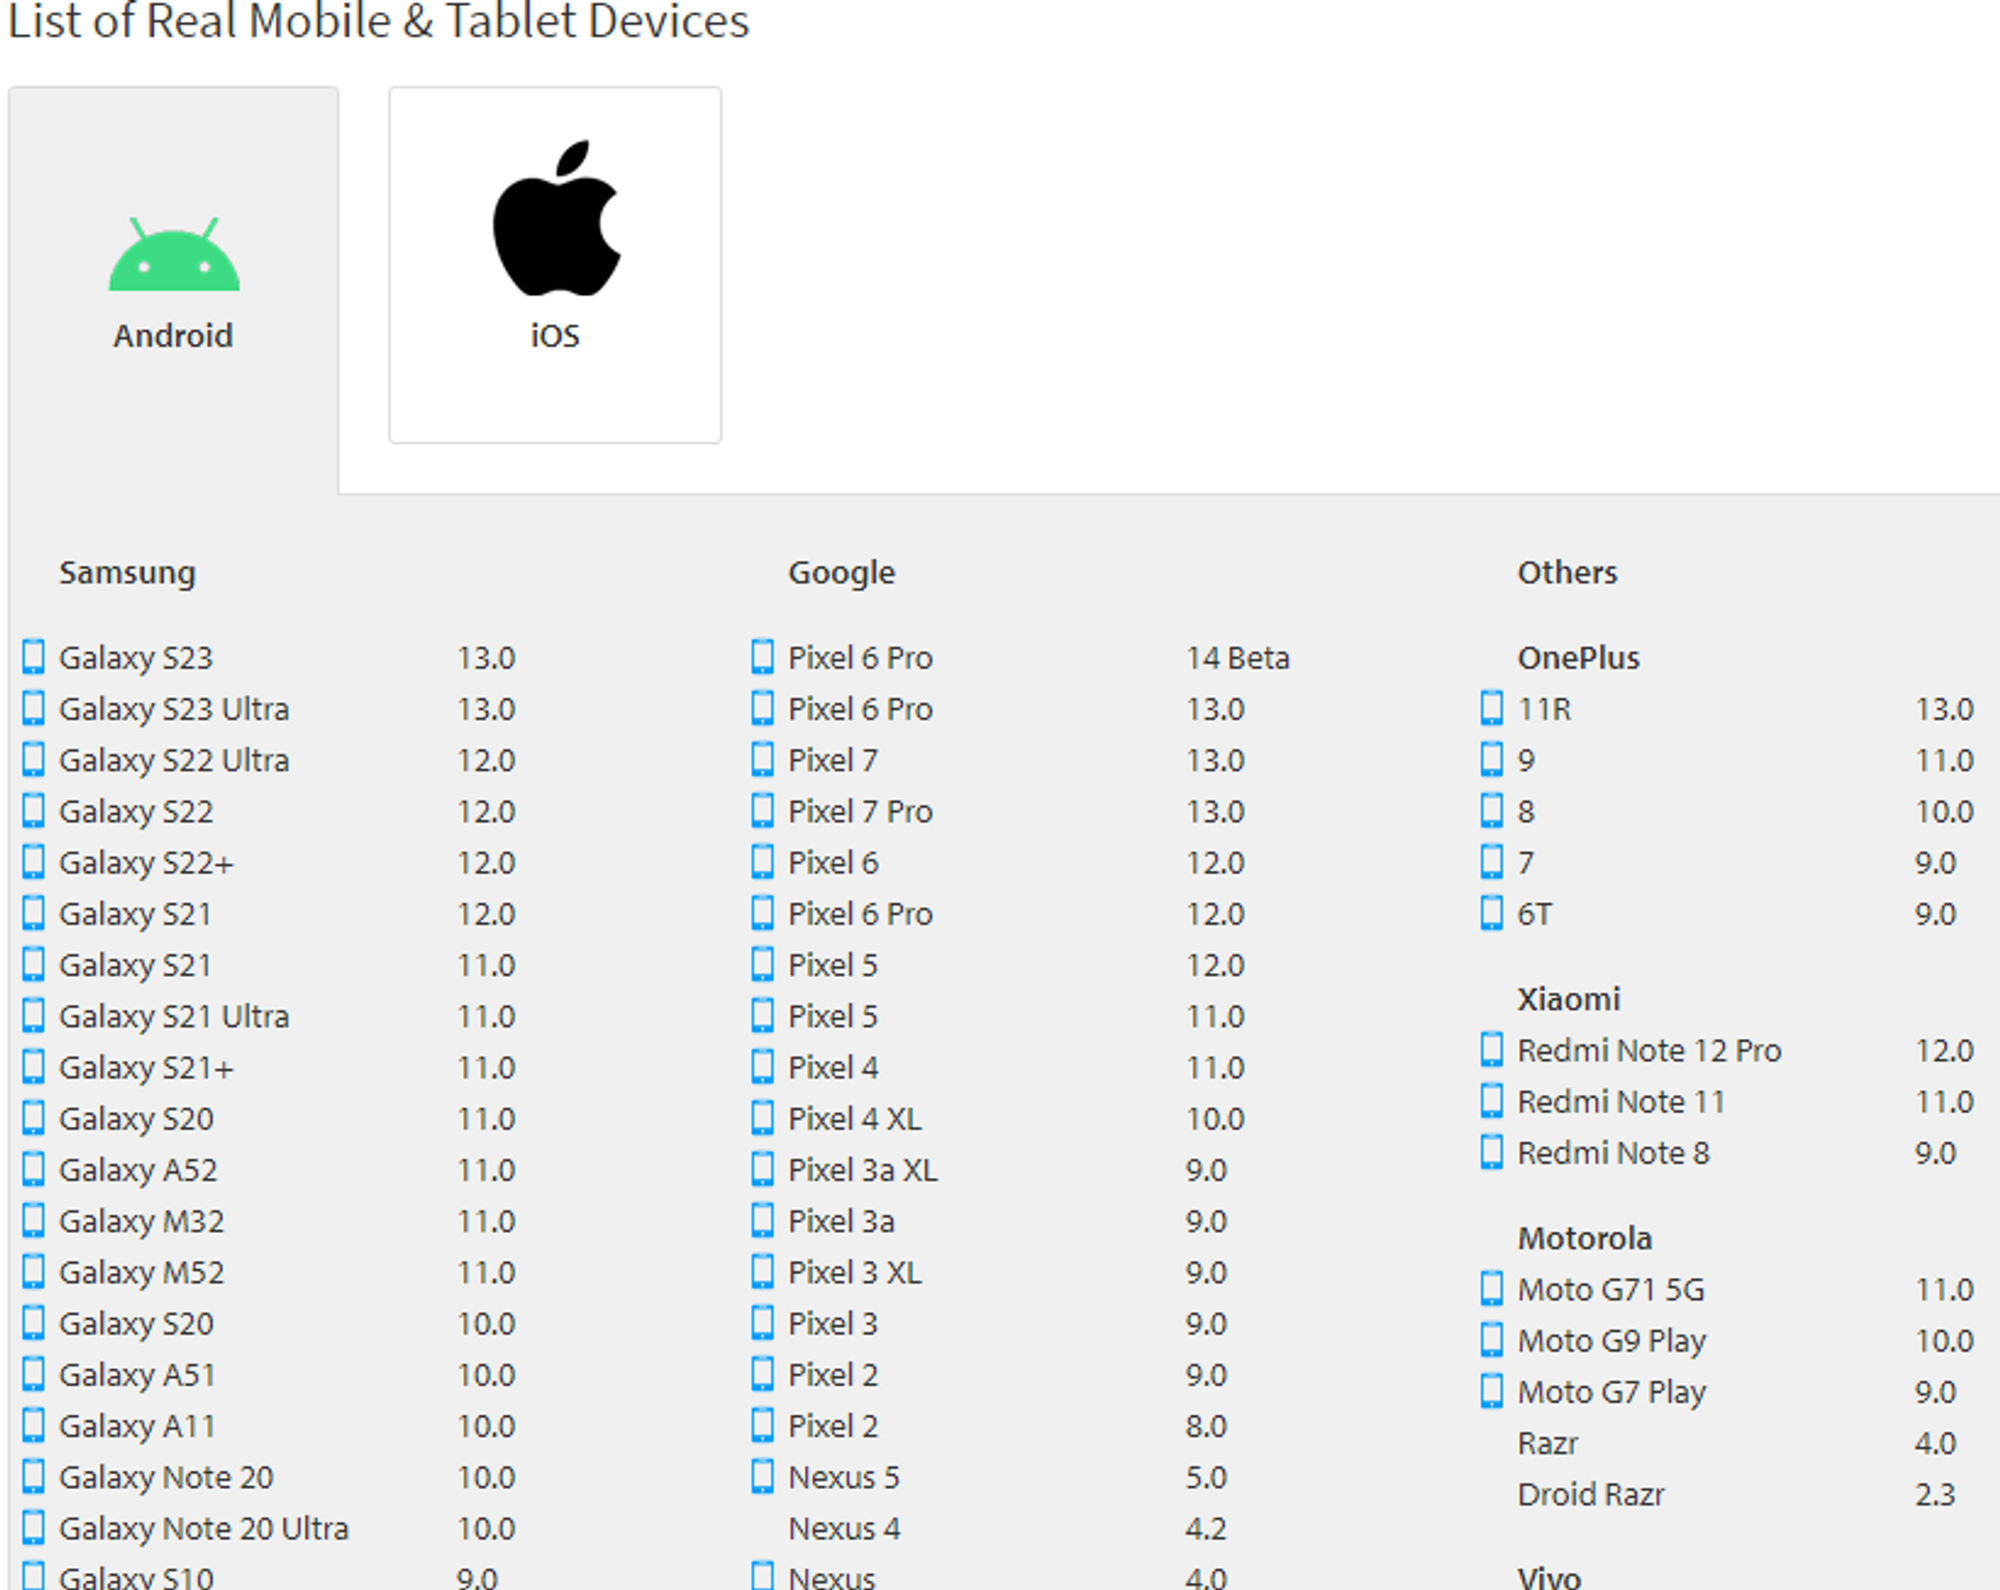Viewport: 2000px width, 1590px height.
Task: Click the "14 Beta" version for Pixel 6 Pro
Action: [x=1238, y=658]
